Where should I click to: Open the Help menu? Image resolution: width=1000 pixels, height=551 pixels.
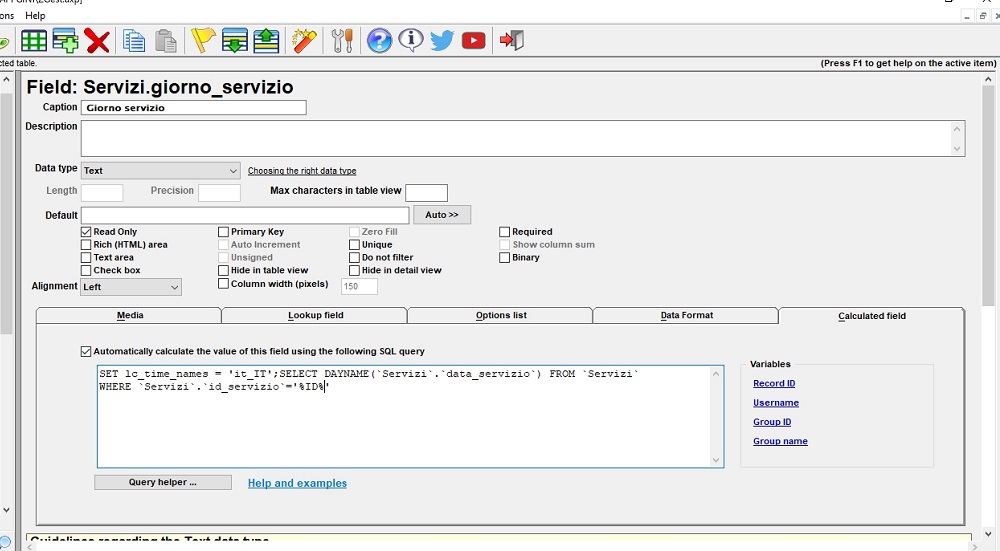point(35,15)
